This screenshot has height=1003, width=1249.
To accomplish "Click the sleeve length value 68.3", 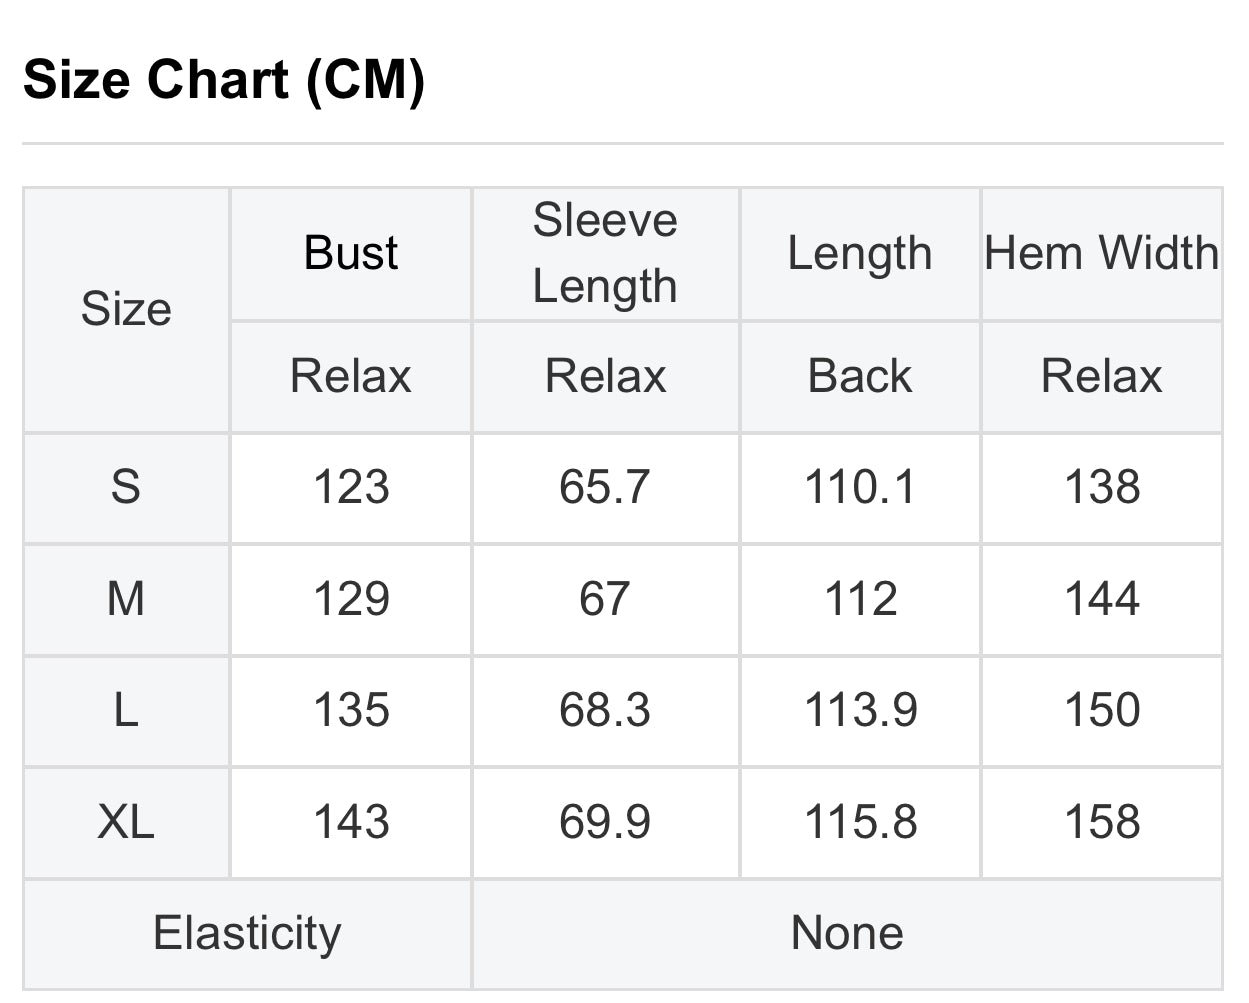I will (605, 710).
